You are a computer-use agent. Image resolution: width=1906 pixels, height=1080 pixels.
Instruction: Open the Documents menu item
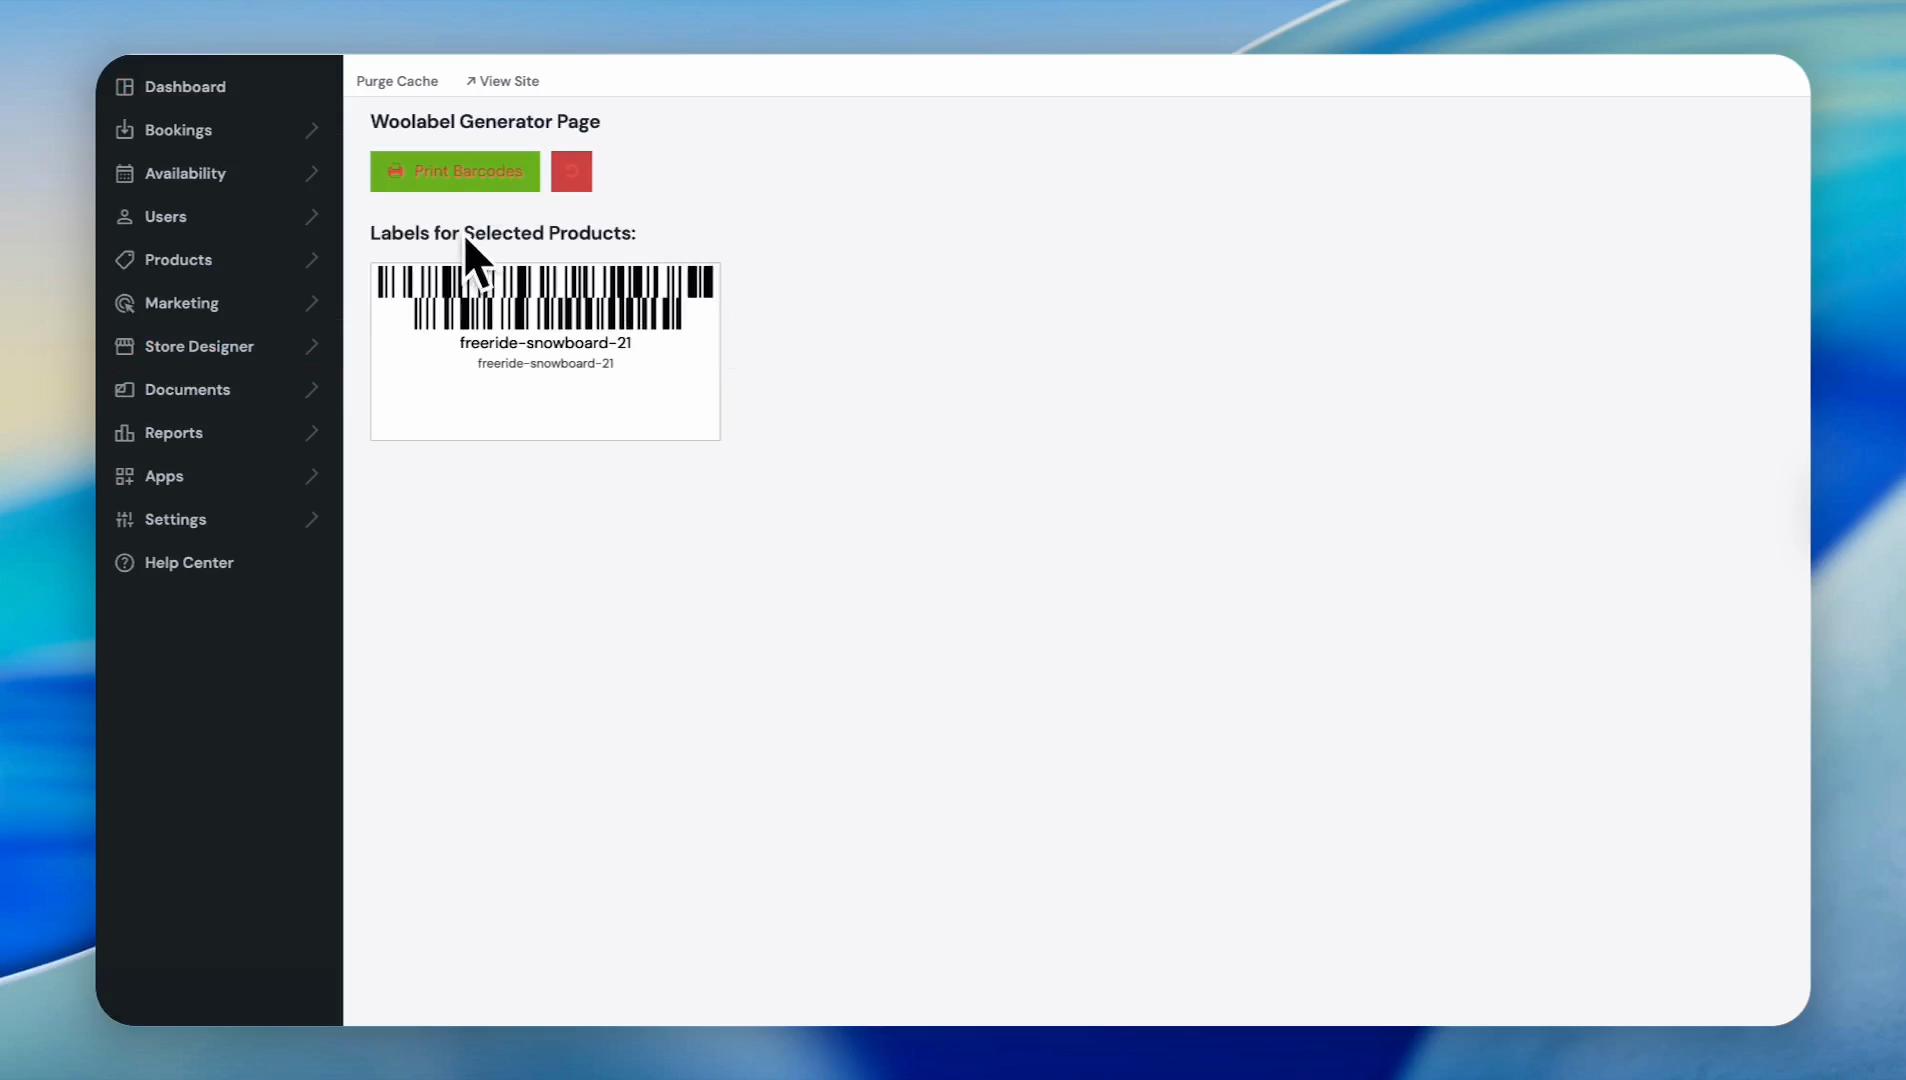(x=187, y=390)
